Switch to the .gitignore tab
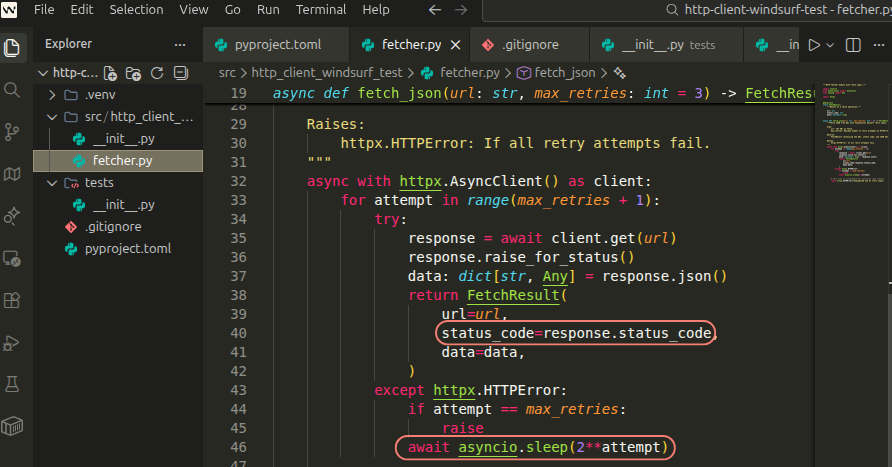This screenshot has width=892, height=467. click(x=529, y=45)
